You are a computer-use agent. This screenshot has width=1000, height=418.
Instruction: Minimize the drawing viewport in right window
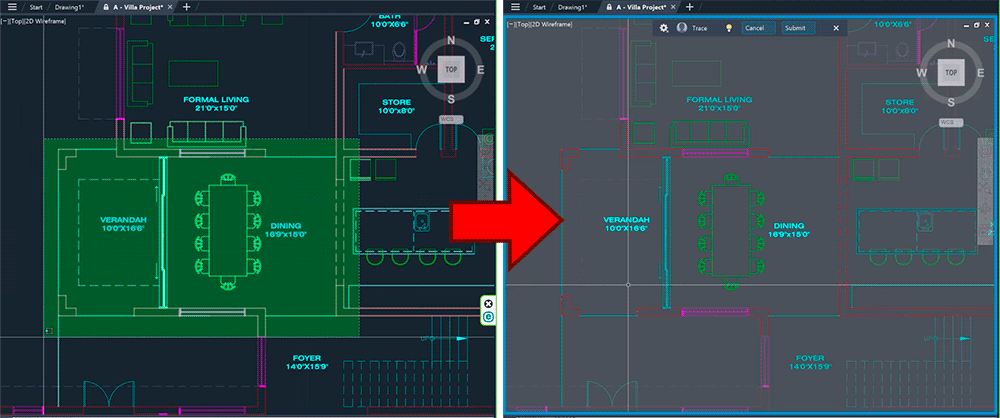[967, 24]
